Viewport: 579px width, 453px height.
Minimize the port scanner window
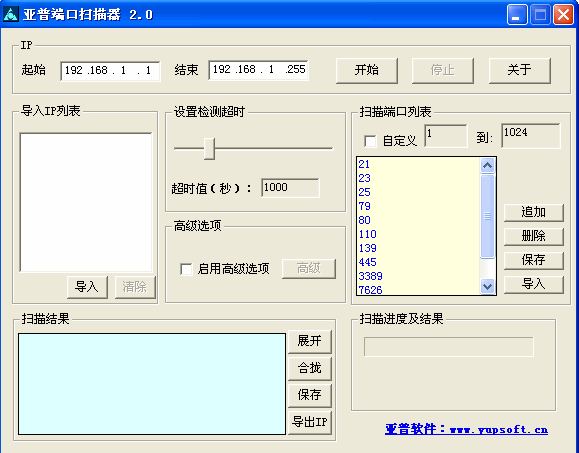pyautogui.click(x=517, y=15)
